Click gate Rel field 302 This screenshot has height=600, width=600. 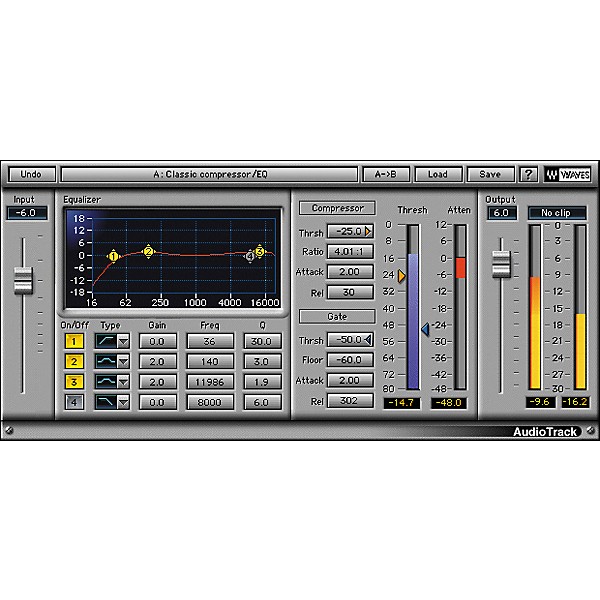350,401
